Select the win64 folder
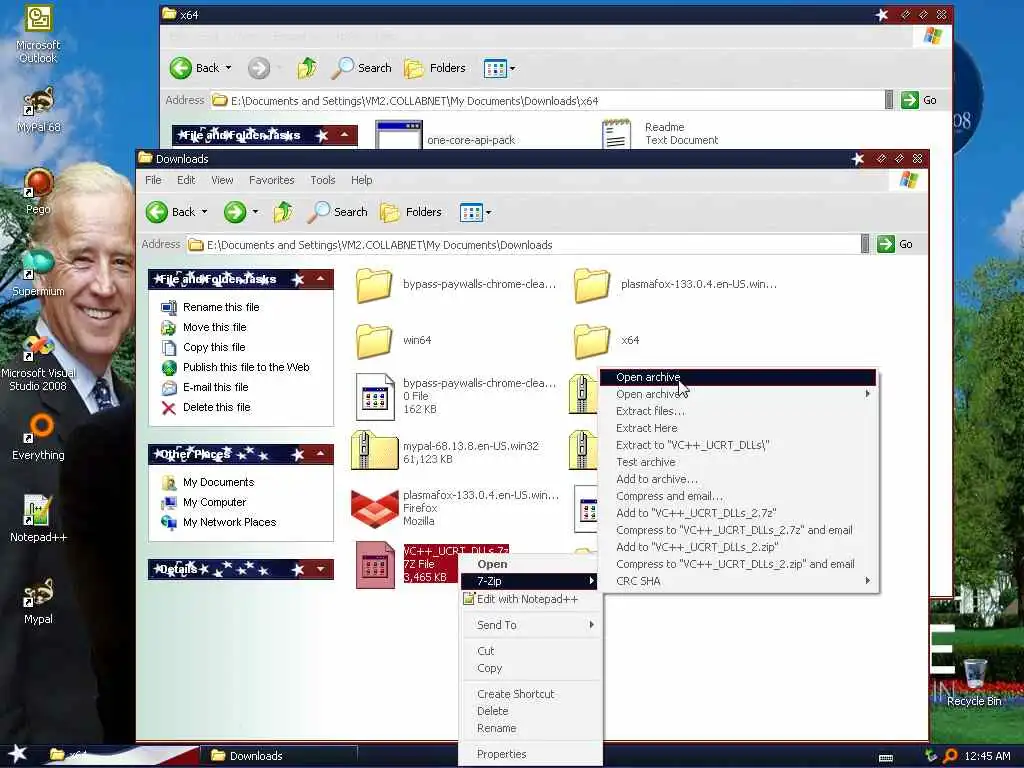This screenshot has width=1024, height=768. pyautogui.click(x=394, y=340)
